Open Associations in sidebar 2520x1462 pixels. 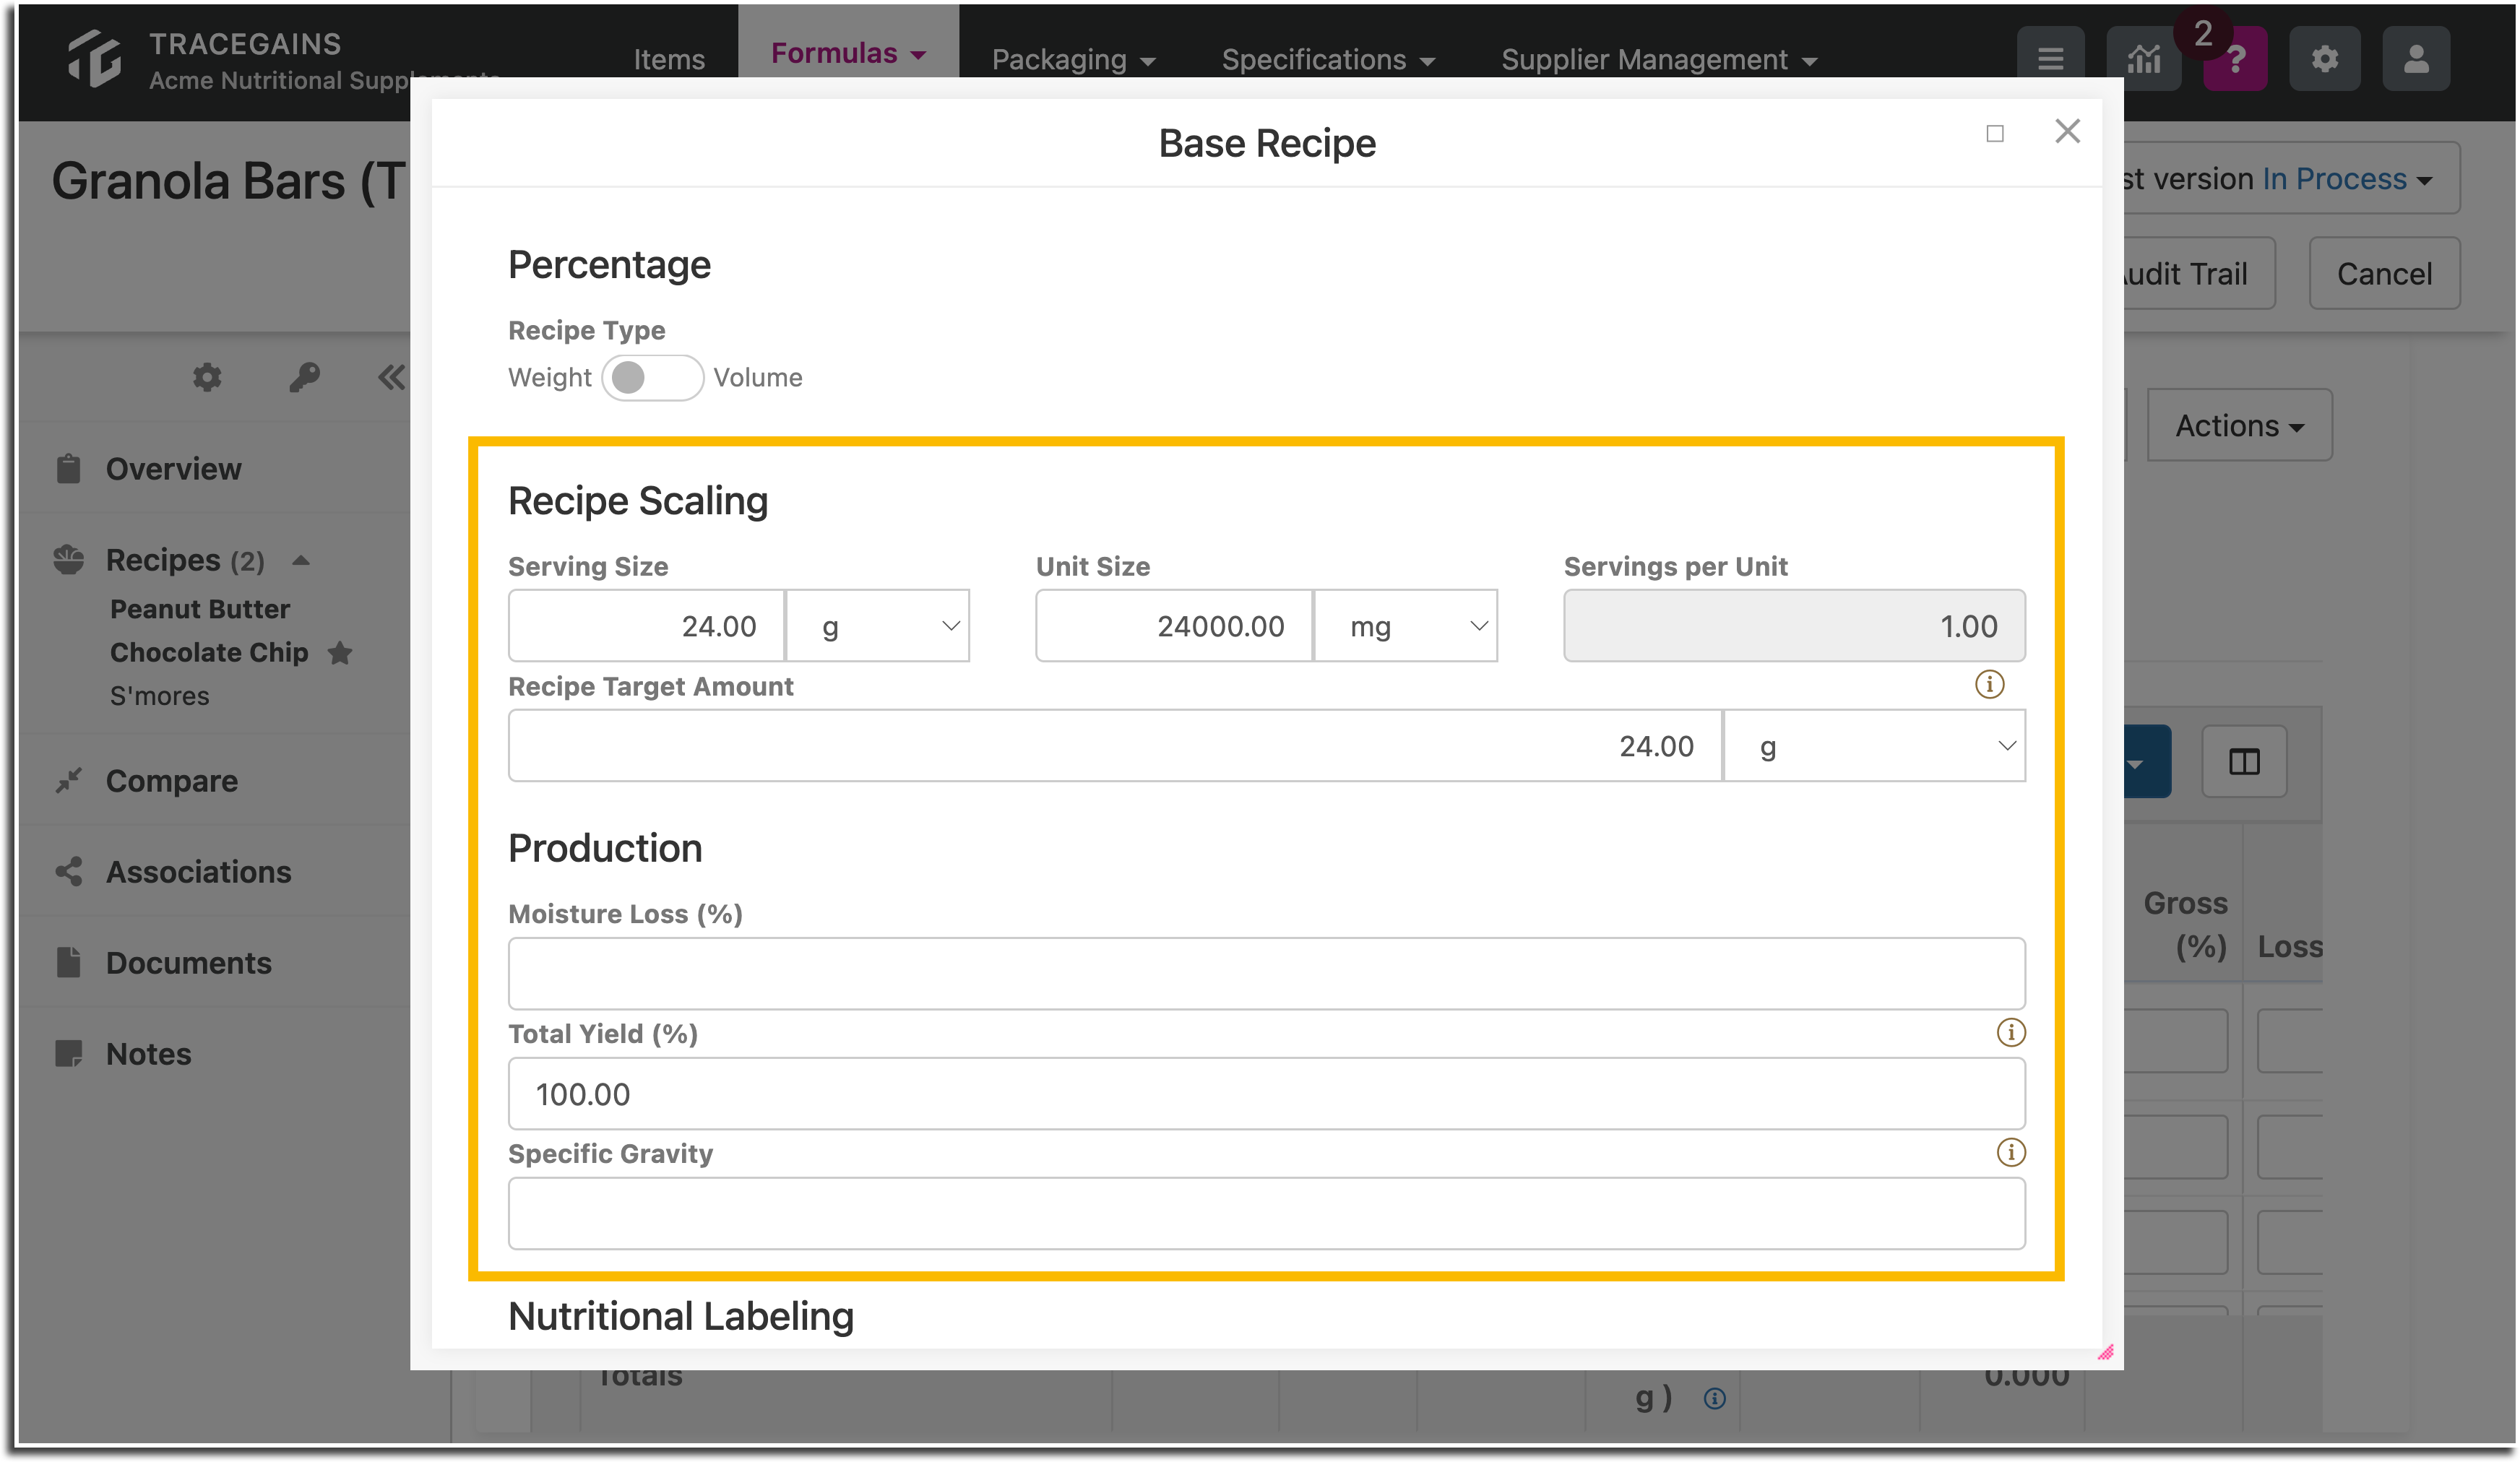click(198, 871)
